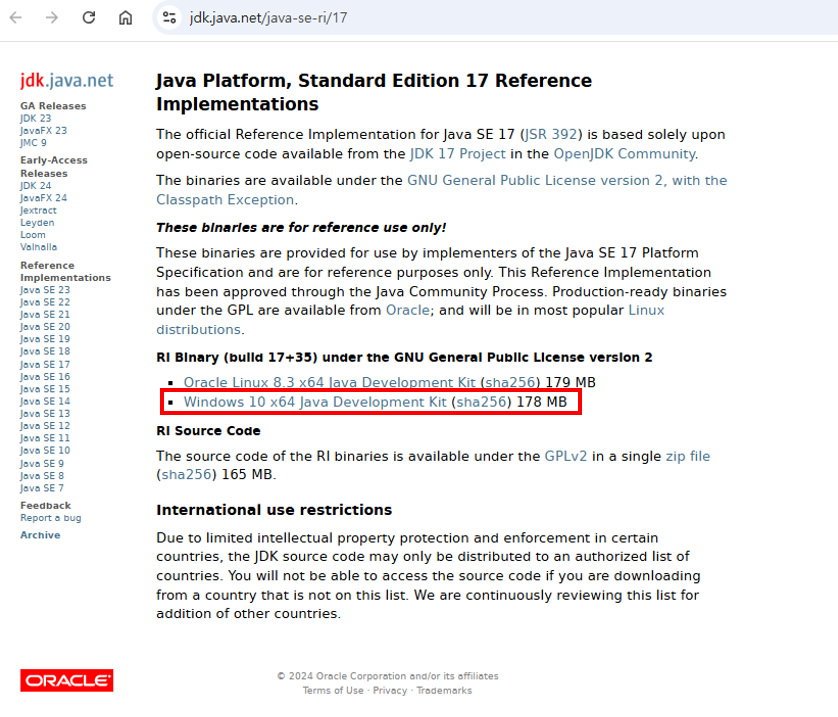Reload the page with the refresh icon

[x=89, y=18]
